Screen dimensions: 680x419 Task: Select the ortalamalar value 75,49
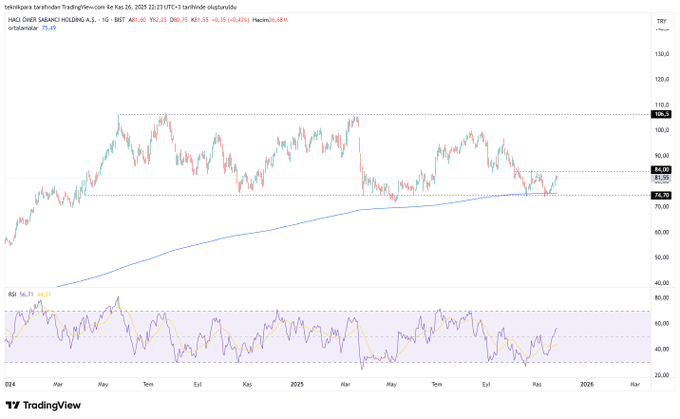coord(49,28)
